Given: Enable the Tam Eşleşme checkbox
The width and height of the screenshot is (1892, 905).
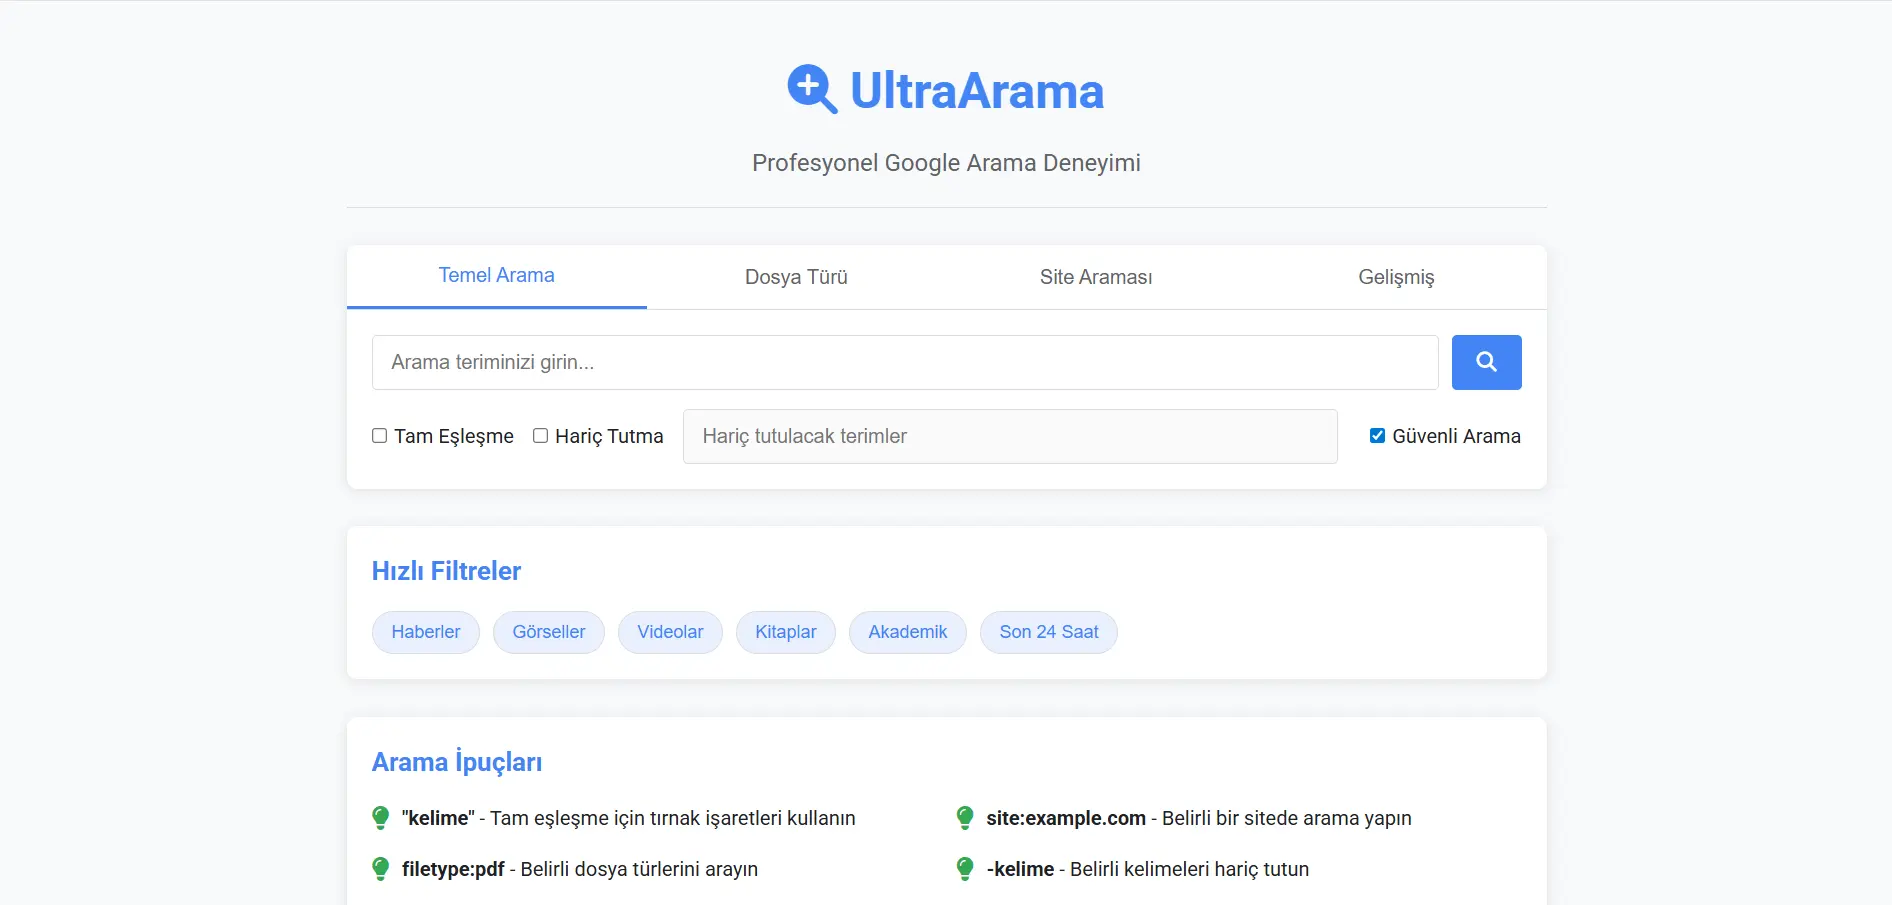Looking at the screenshot, I should [379, 435].
